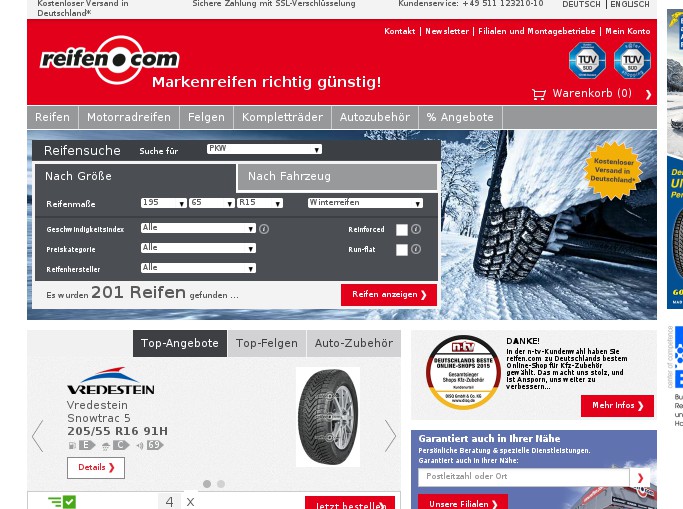Click the Vredestein brand logo

[111, 381]
